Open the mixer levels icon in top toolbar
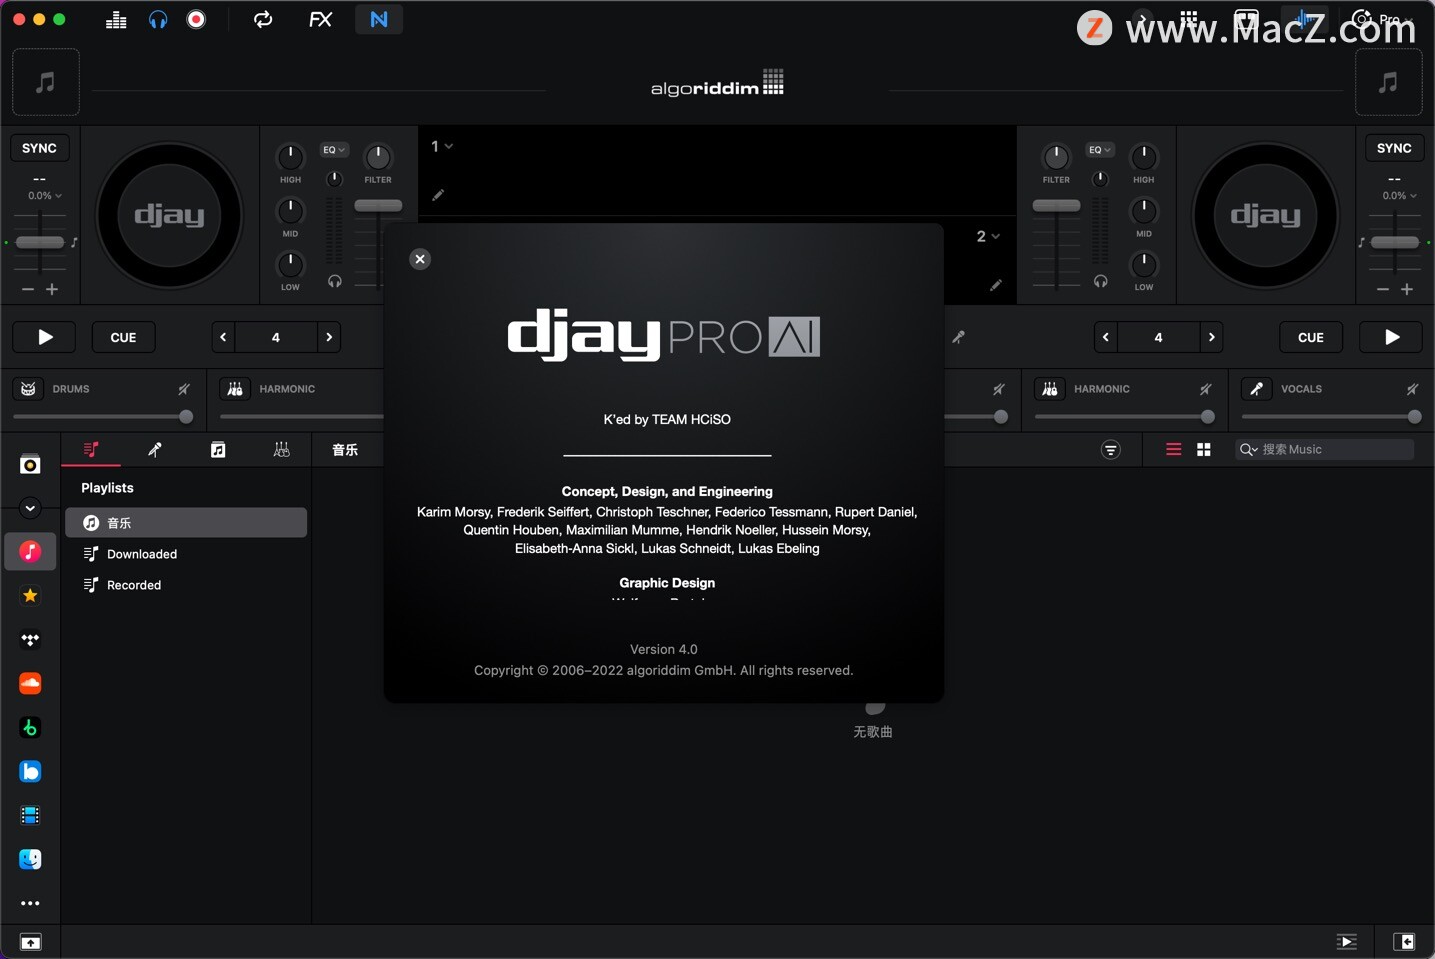1435x959 pixels. coord(116,20)
